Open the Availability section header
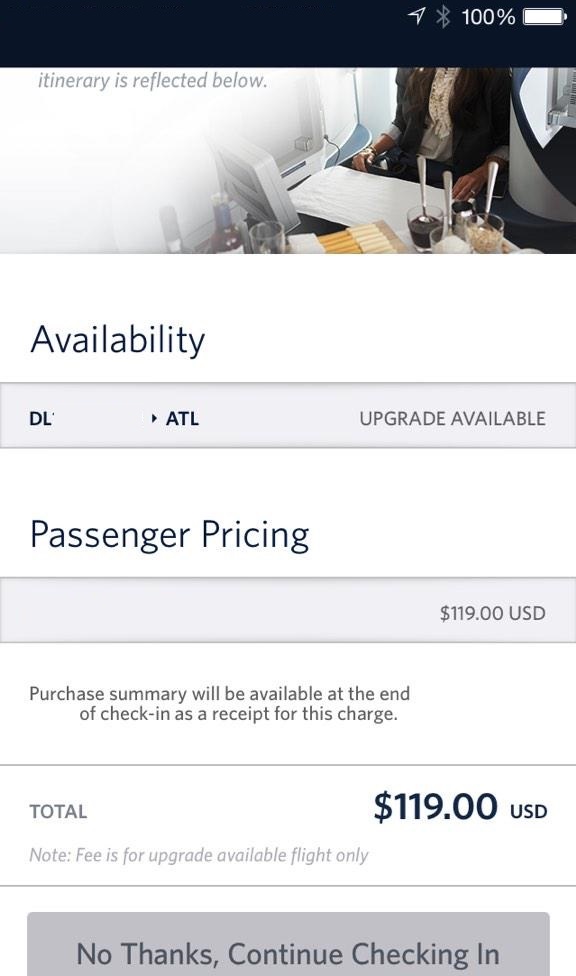Screen dimensions: 576x976 pyautogui.click(x=118, y=339)
